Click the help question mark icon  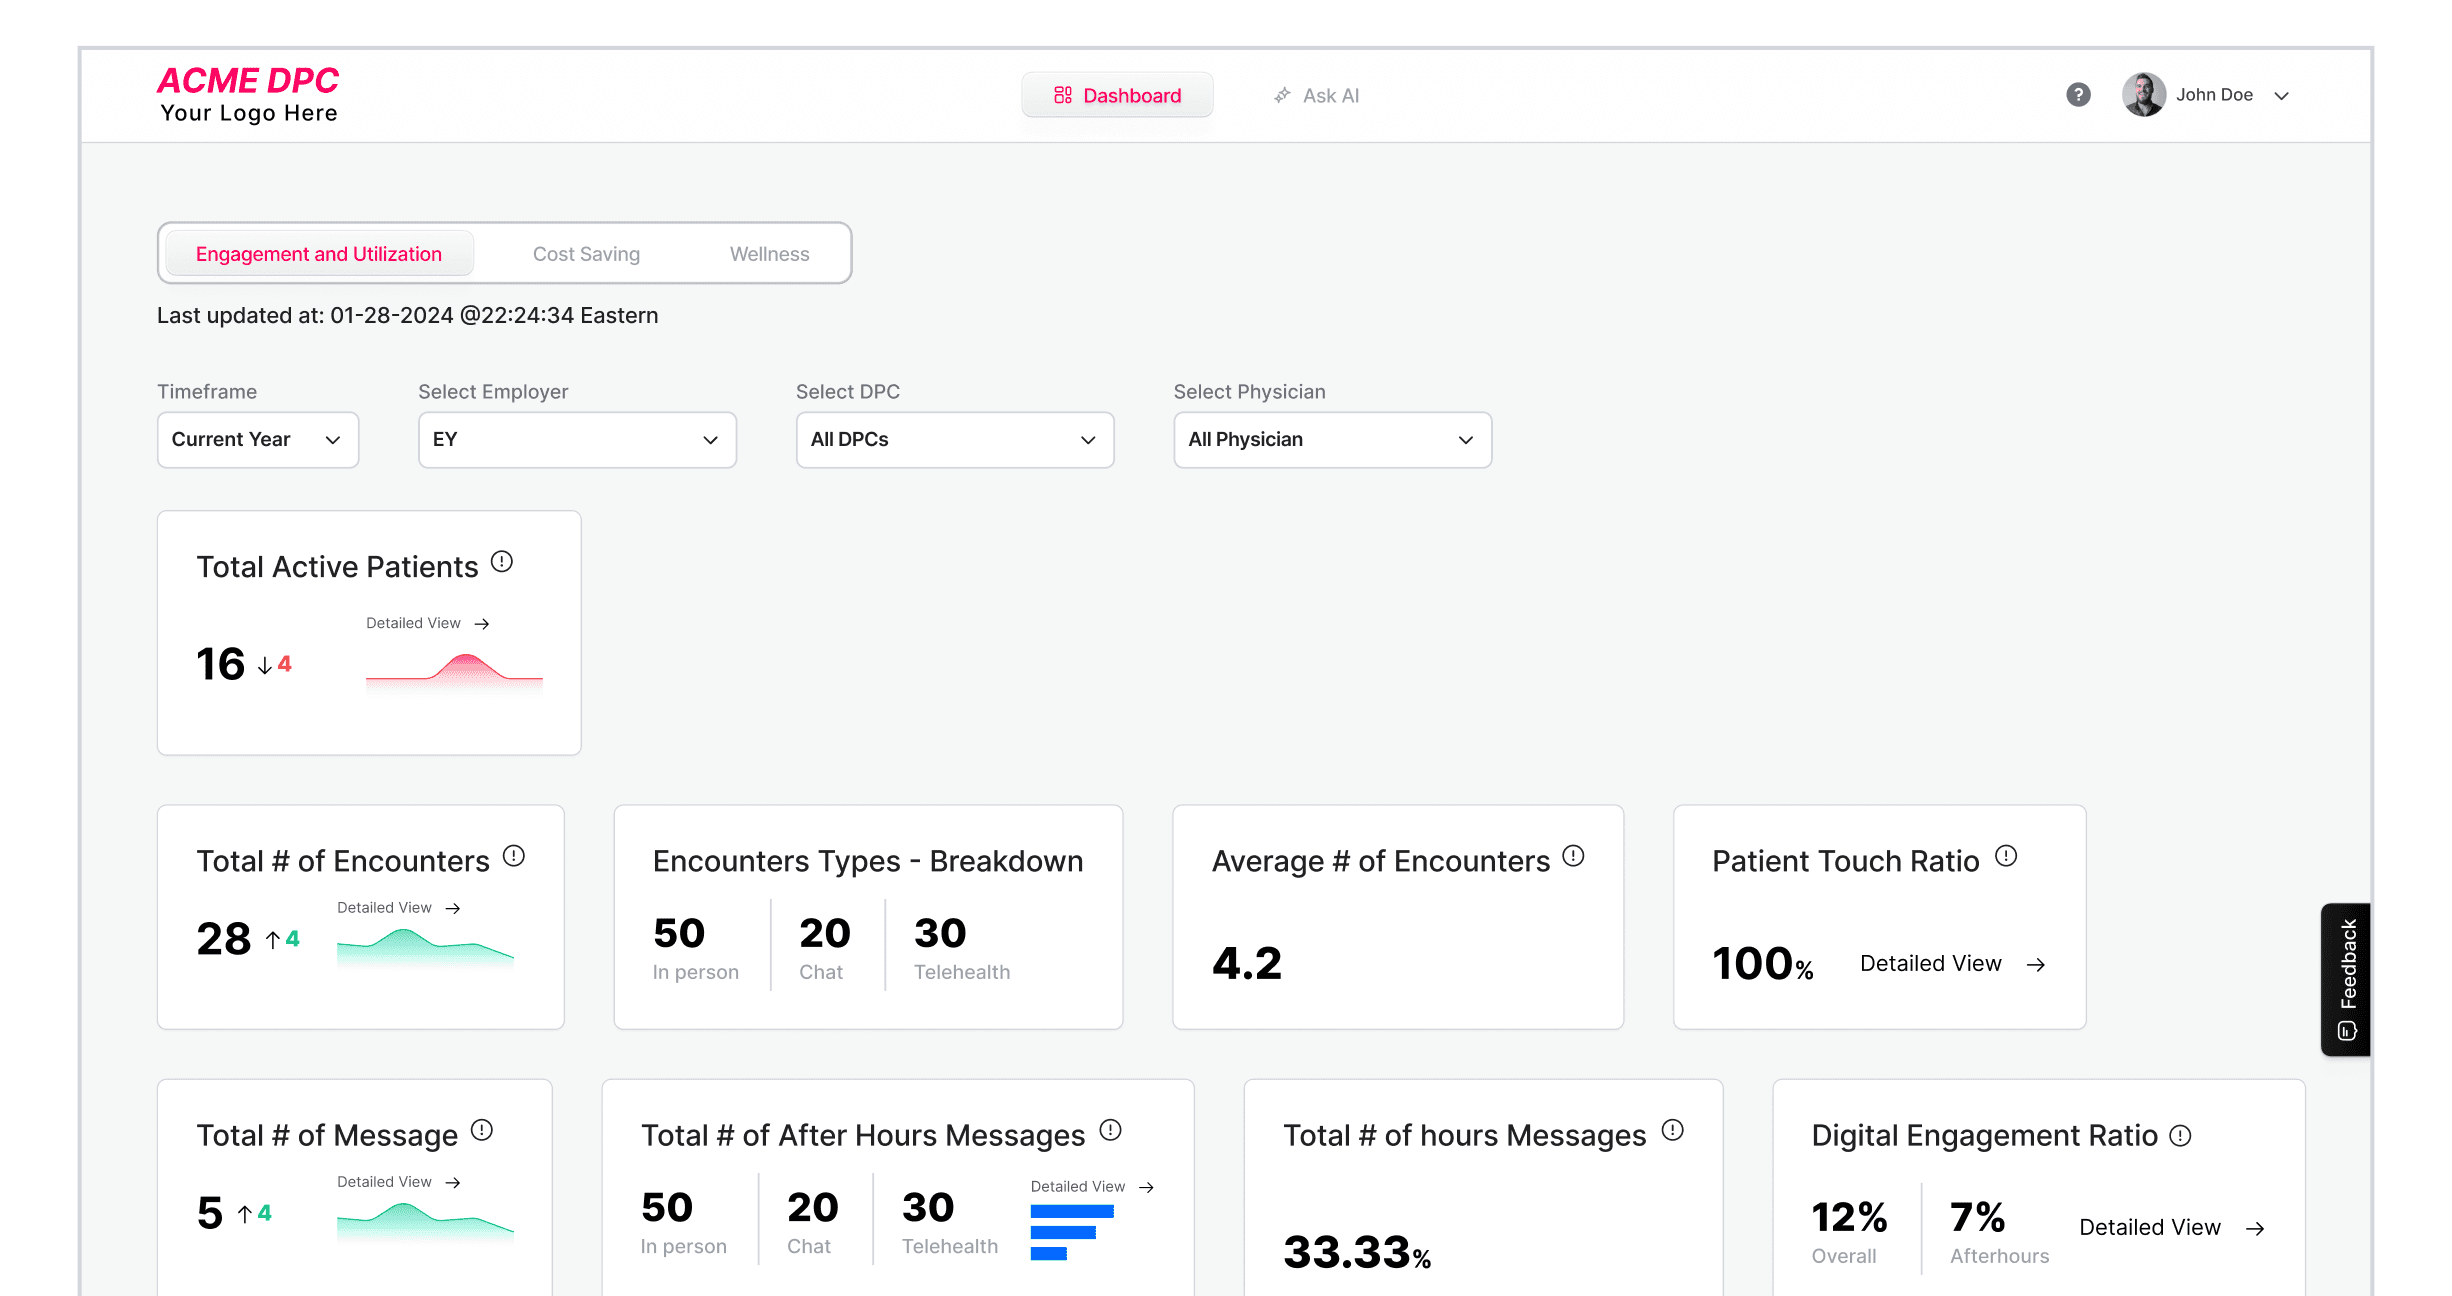(x=2078, y=95)
